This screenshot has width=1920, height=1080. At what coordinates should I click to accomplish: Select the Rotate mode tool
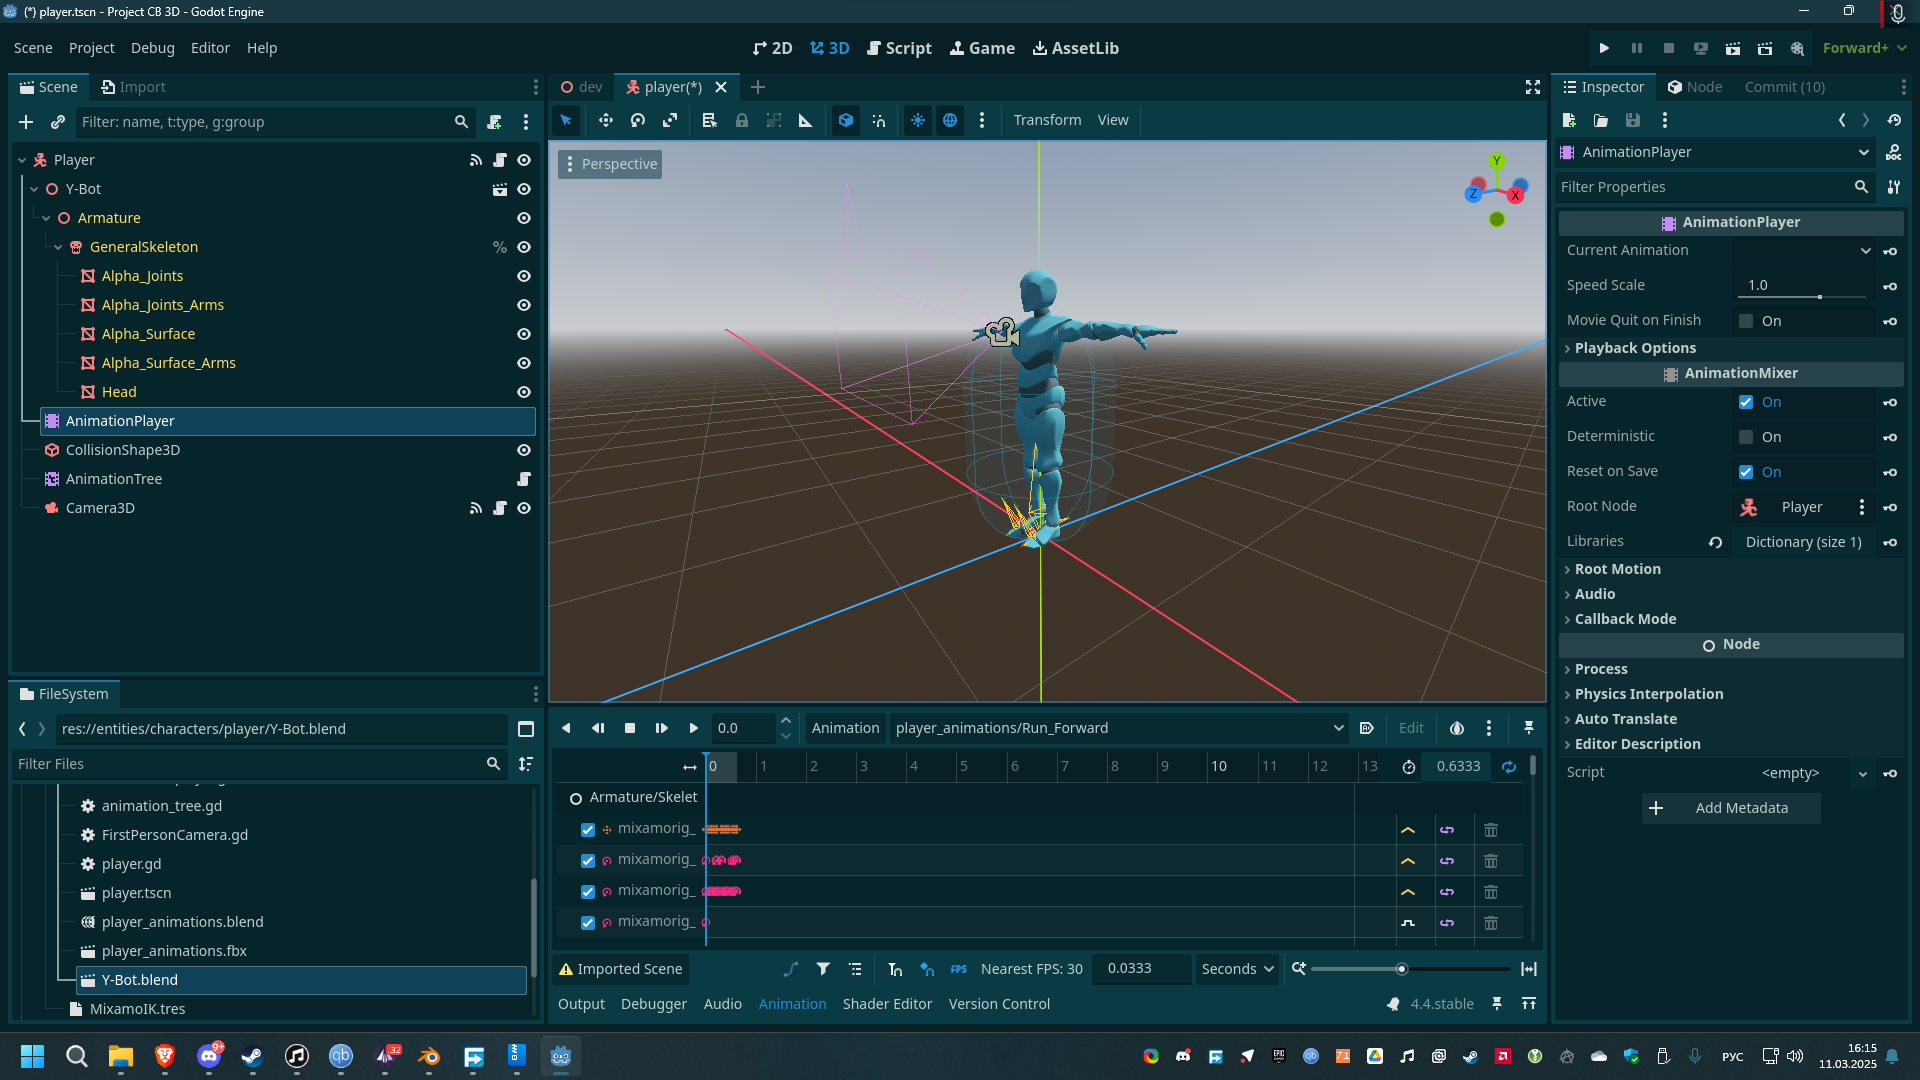coord(638,120)
